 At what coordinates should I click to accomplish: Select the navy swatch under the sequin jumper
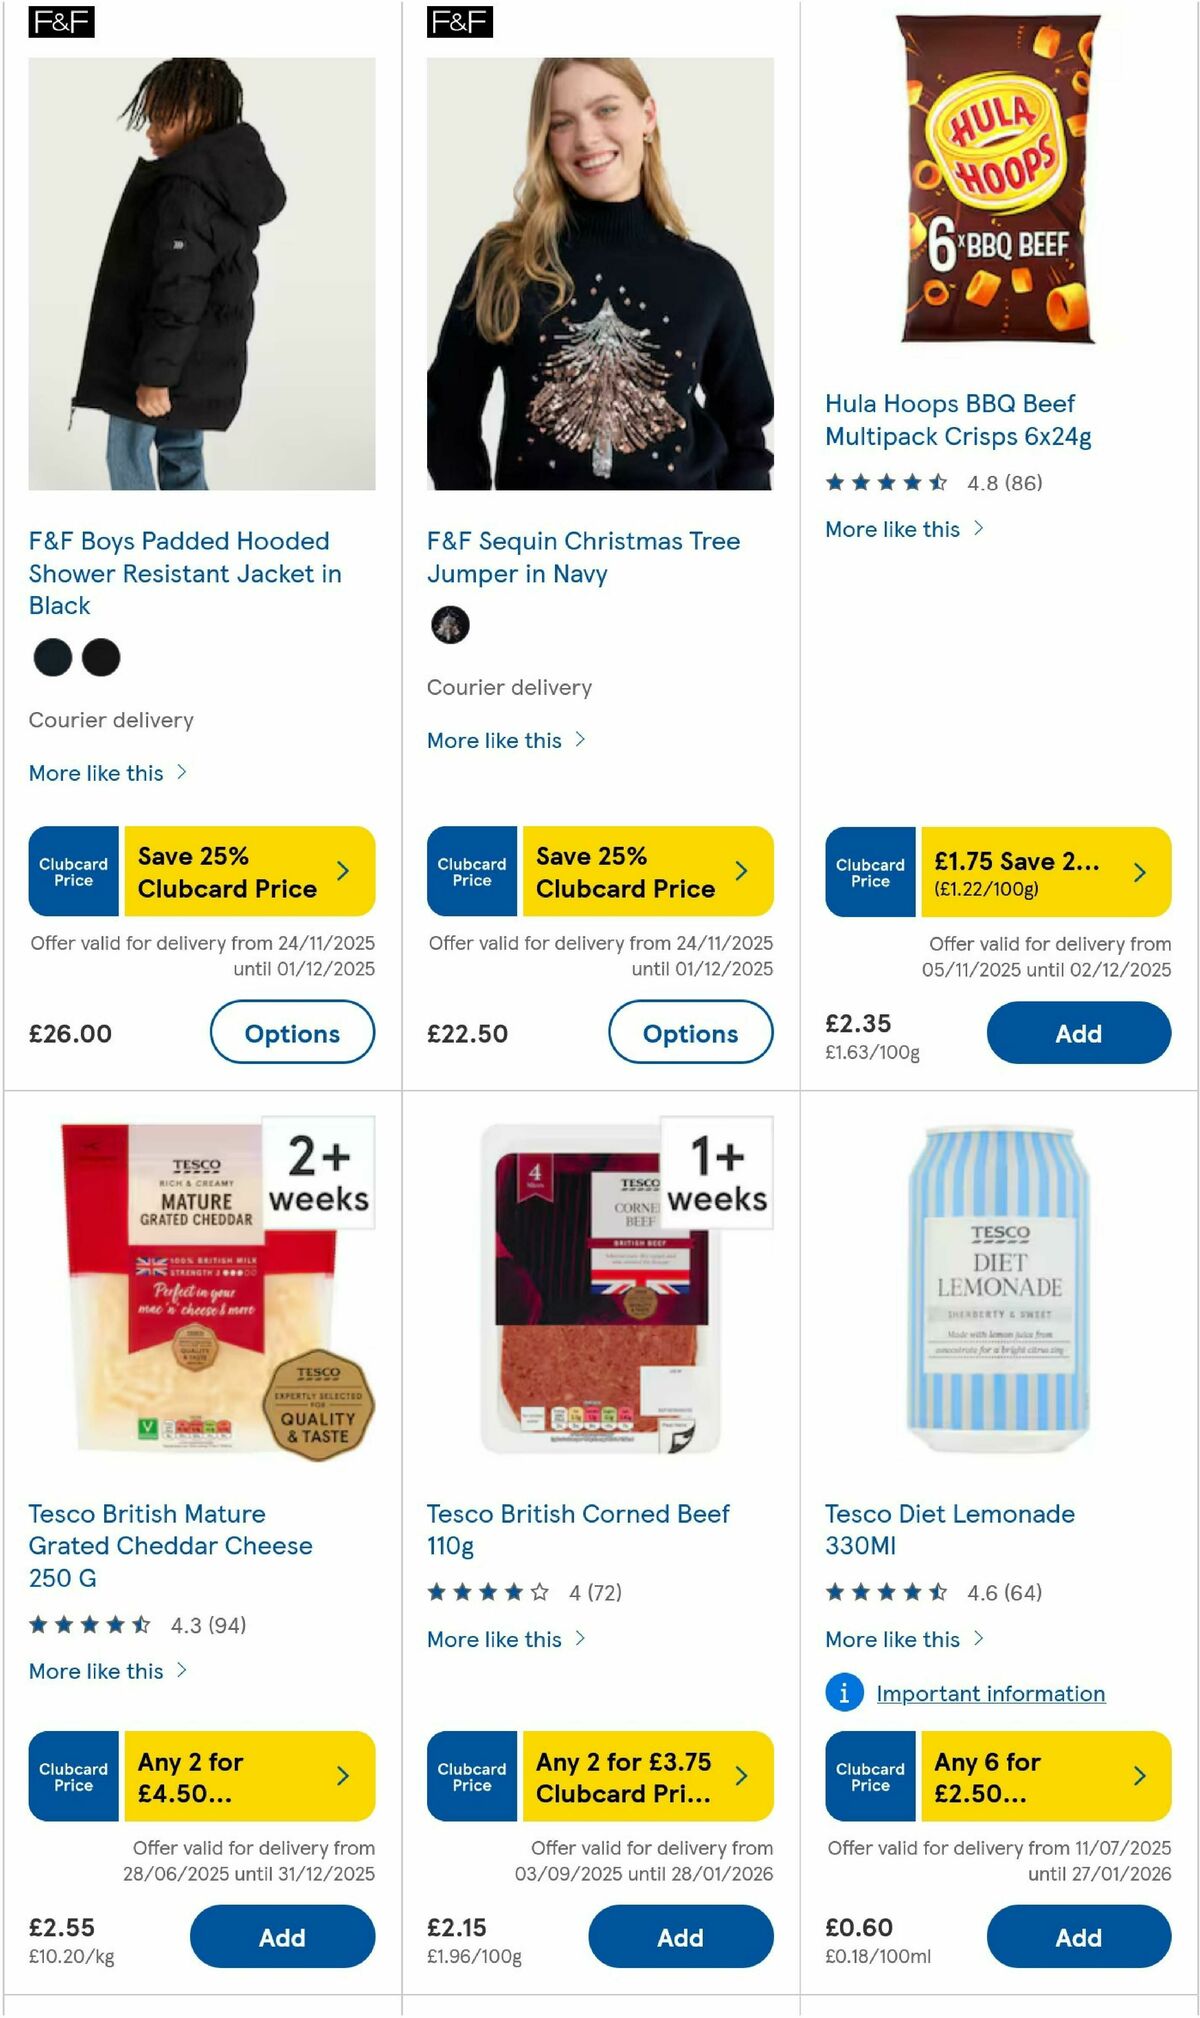pos(449,624)
